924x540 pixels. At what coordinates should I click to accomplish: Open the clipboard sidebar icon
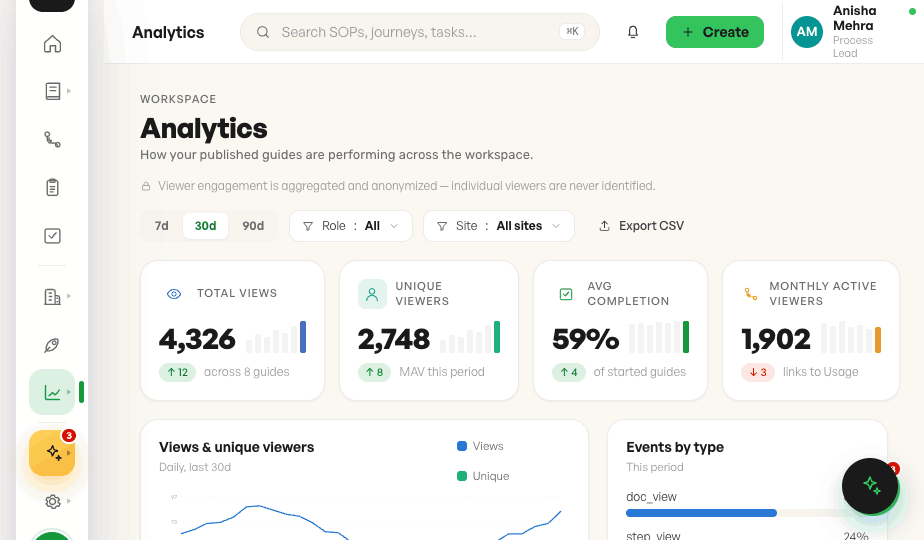pyautogui.click(x=52, y=187)
